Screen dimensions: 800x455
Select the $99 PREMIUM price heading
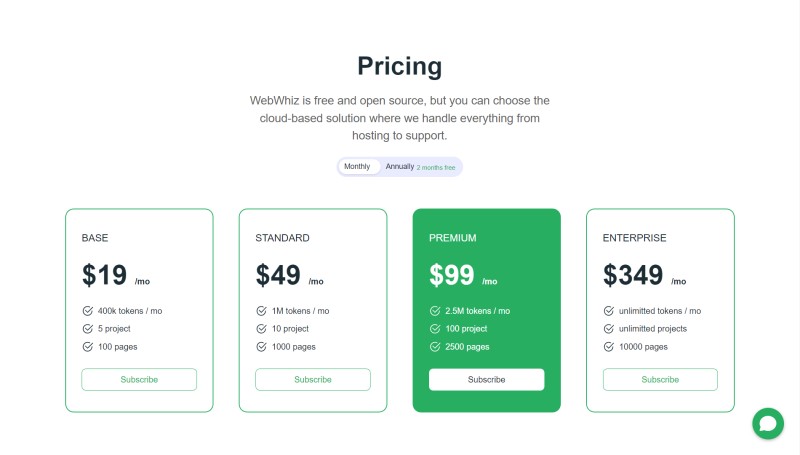point(452,275)
